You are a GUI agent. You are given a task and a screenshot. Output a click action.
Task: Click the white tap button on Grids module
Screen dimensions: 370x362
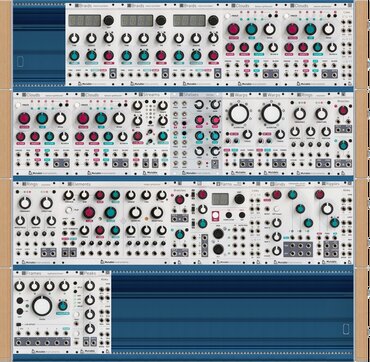[276, 209]
